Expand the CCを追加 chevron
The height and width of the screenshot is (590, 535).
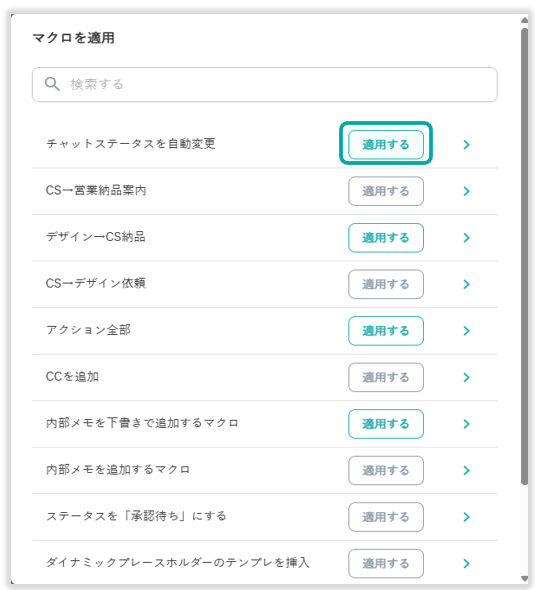[467, 377]
